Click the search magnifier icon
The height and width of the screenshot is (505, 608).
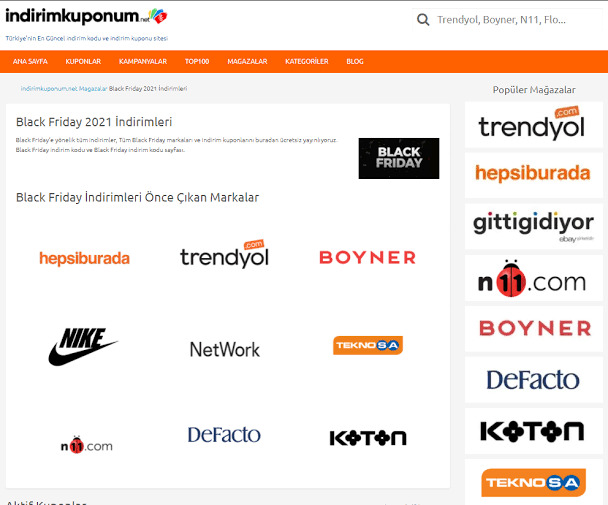423,20
